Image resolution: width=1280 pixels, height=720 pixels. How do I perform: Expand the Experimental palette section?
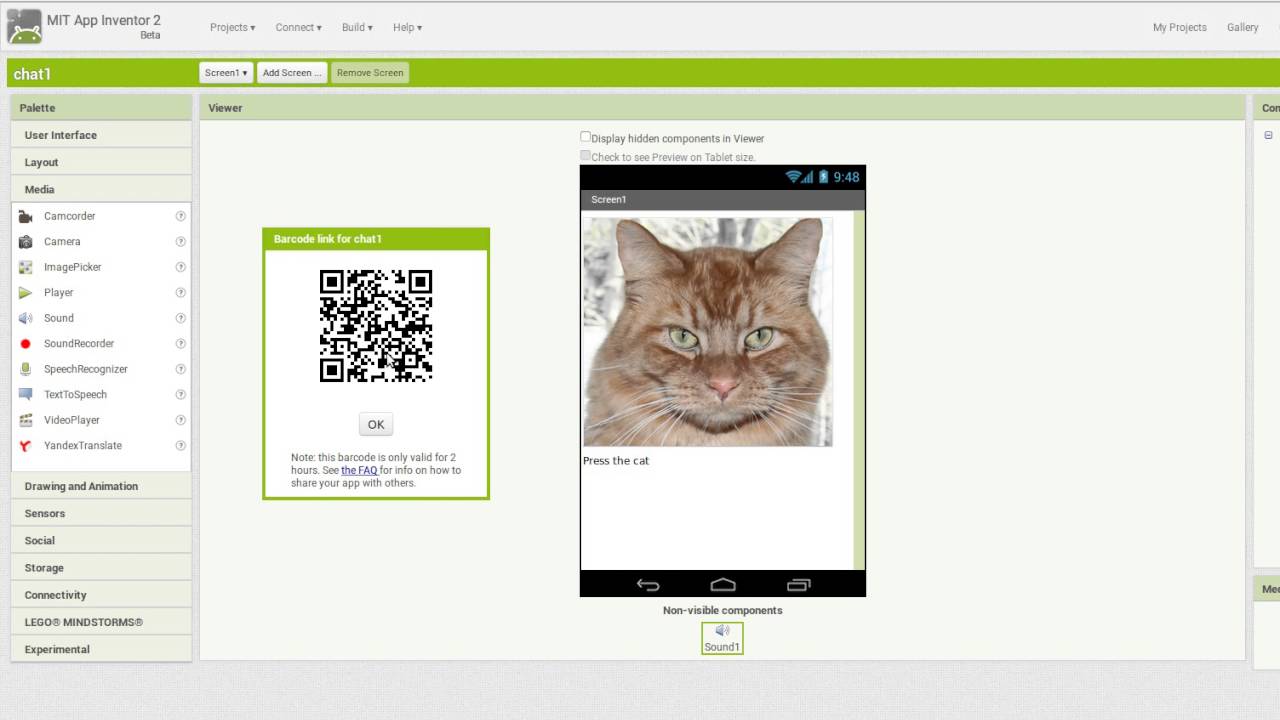pos(101,649)
